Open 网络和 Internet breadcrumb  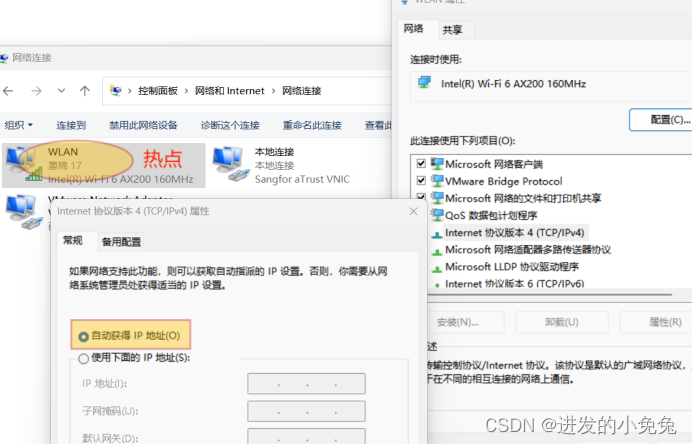[x=229, y=91]
